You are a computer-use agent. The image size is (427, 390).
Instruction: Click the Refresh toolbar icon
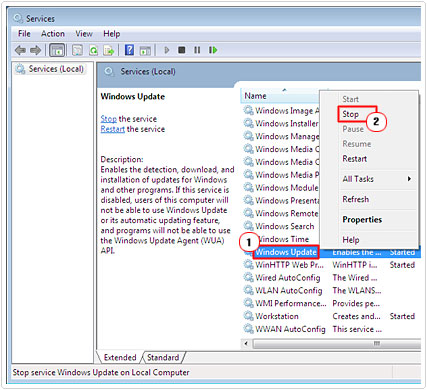[94, 50]
